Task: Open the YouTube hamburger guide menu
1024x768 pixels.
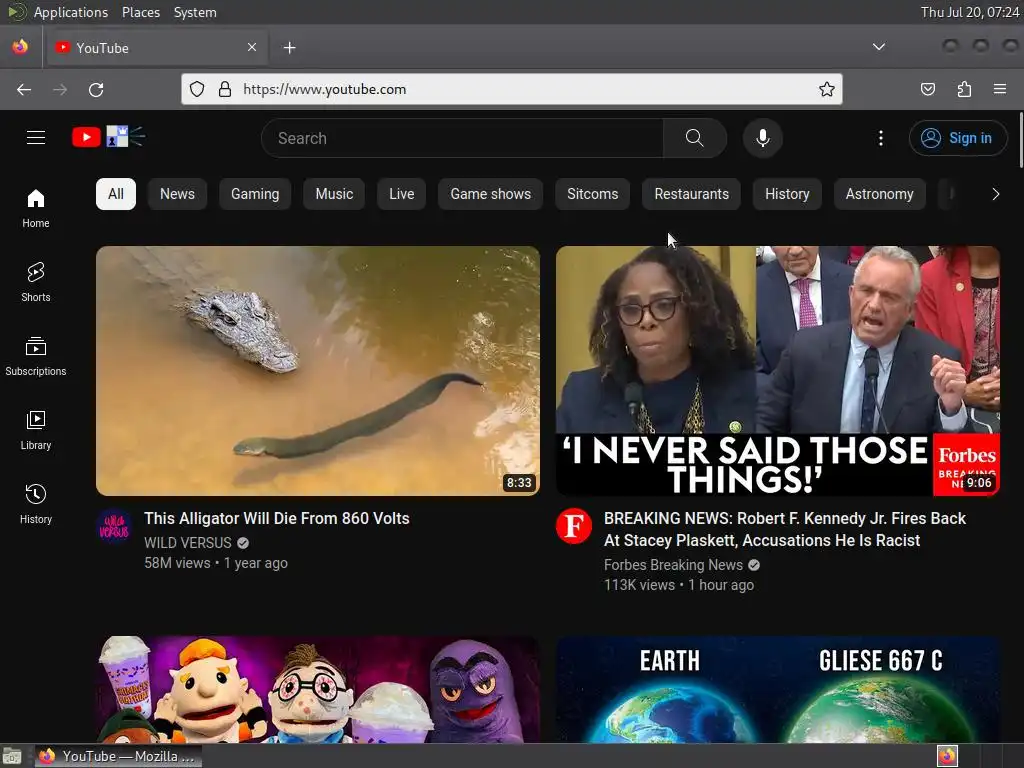Action: pos(36,138)
